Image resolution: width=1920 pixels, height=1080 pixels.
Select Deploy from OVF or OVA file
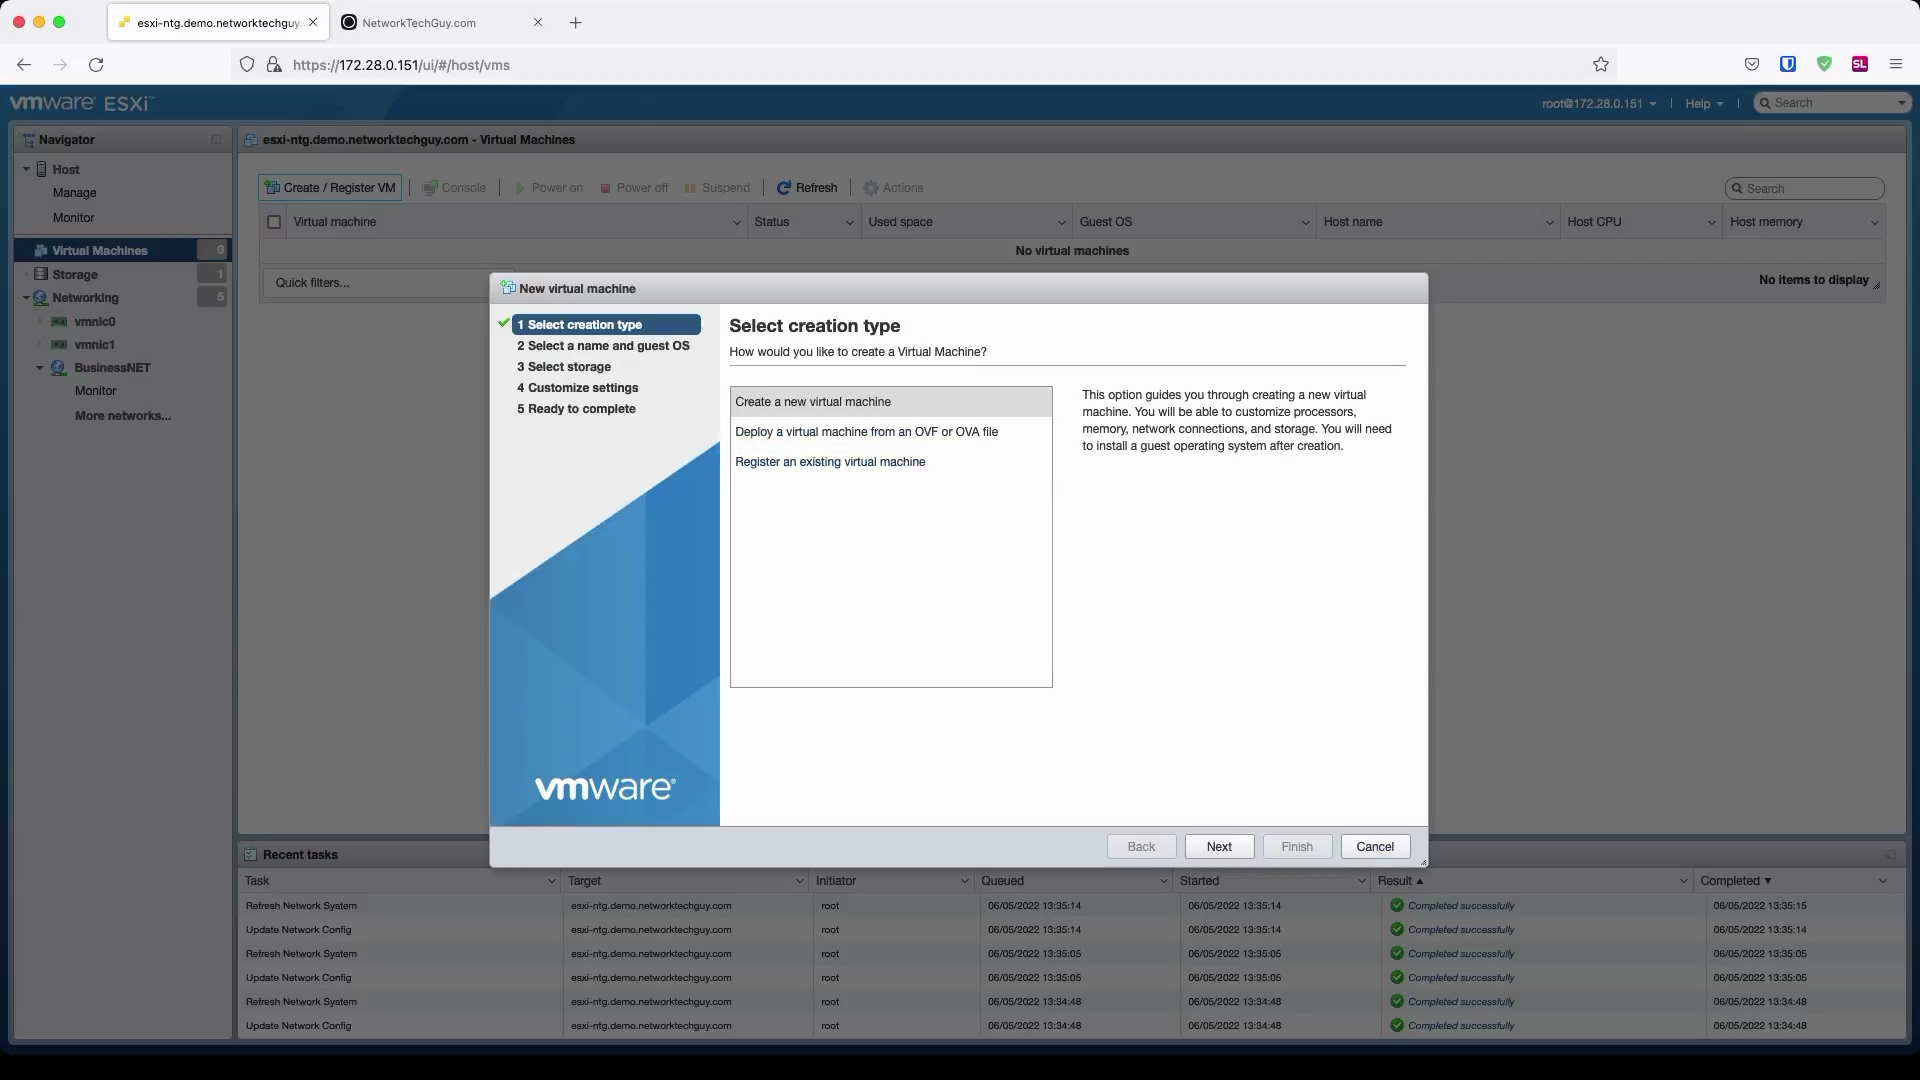(866, 432)
